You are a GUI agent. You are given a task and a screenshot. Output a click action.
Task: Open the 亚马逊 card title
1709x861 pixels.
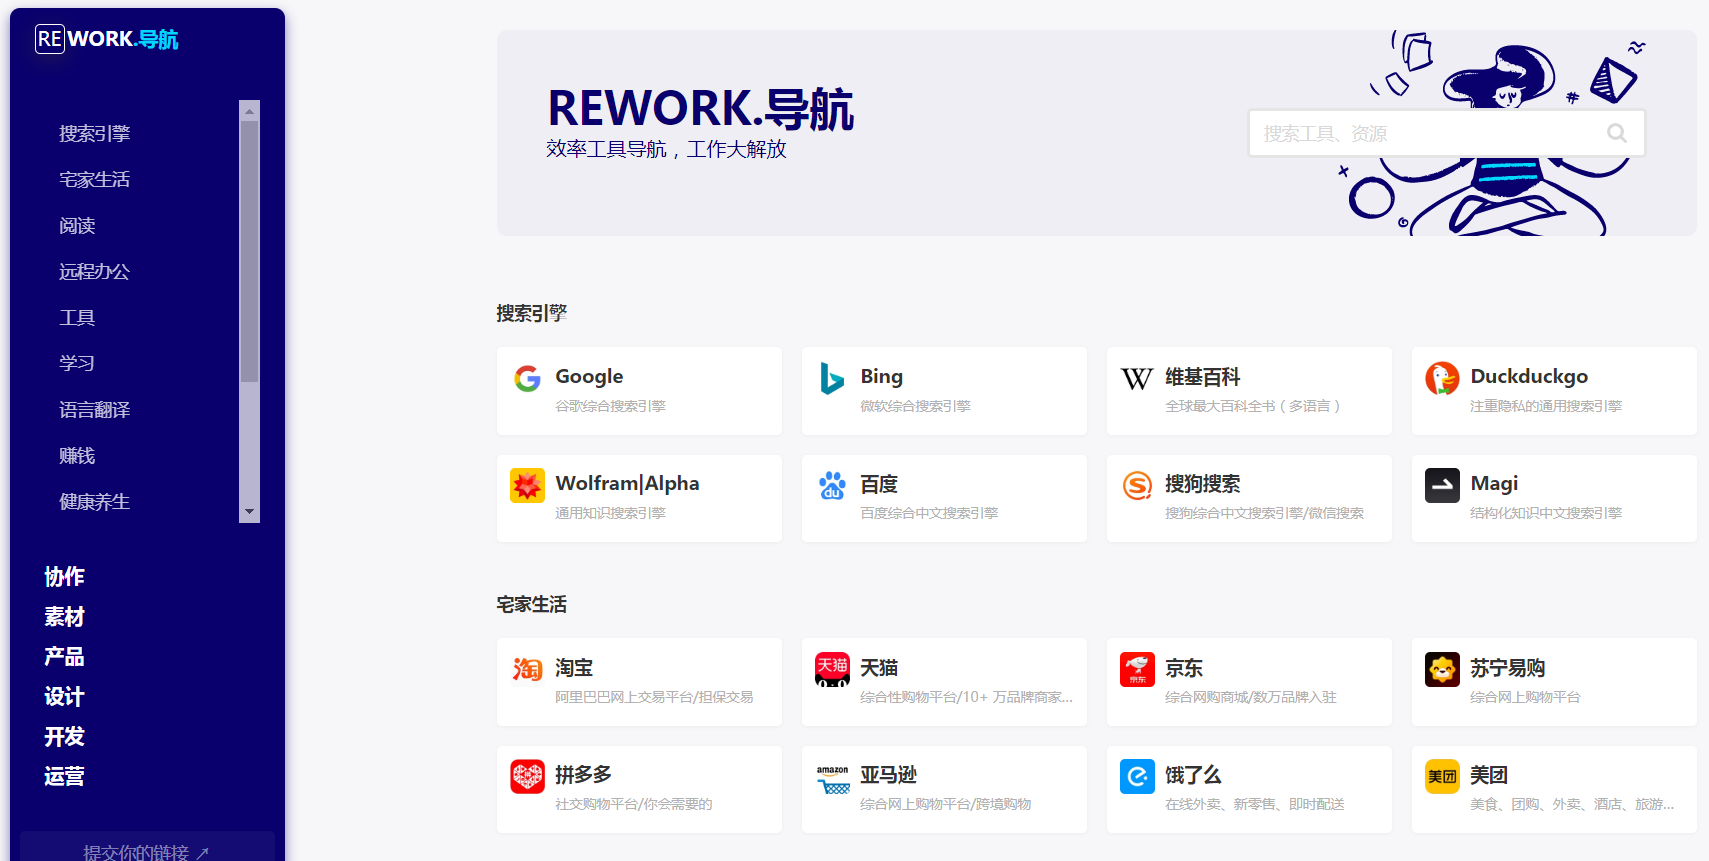click(x=889, y=775)
